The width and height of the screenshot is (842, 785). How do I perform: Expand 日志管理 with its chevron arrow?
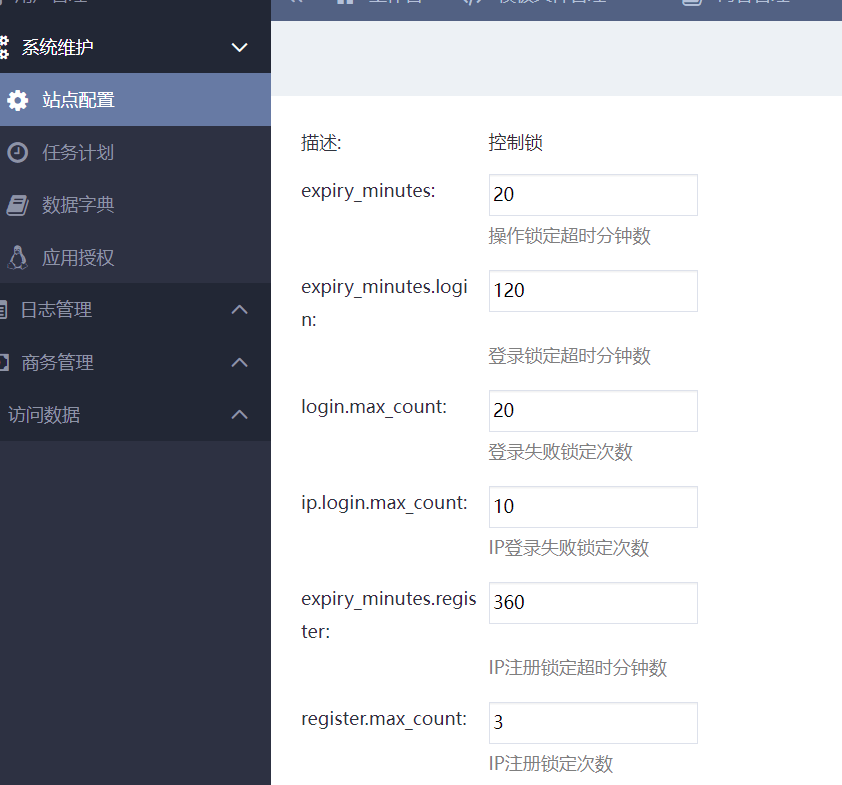239,310
